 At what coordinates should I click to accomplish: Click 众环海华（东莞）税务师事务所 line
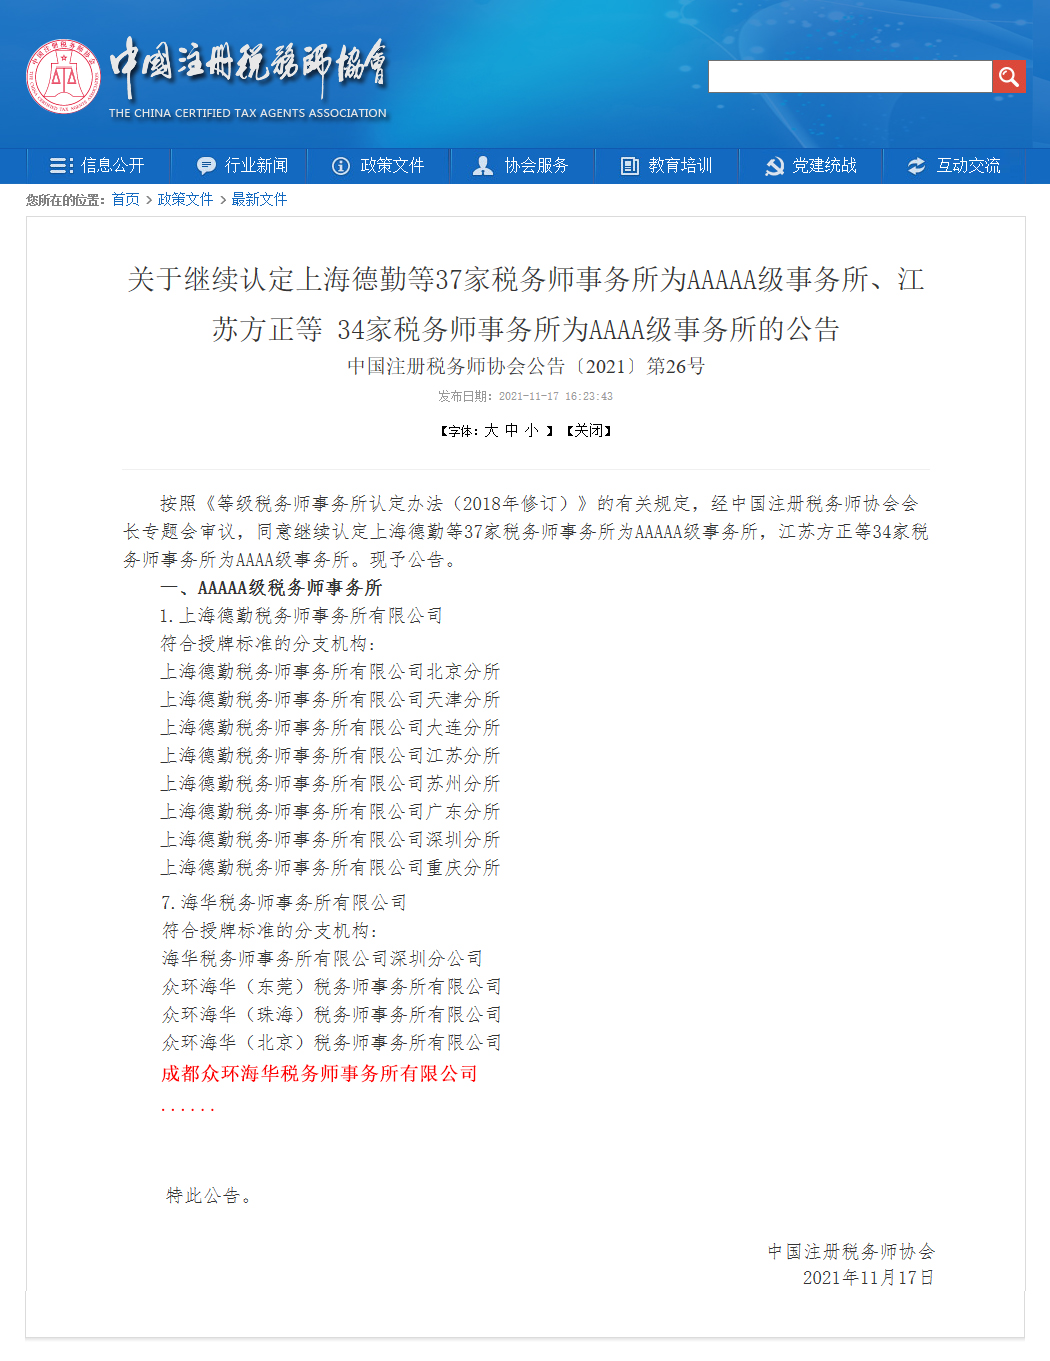pyautogui.click(x=331, y=987)
